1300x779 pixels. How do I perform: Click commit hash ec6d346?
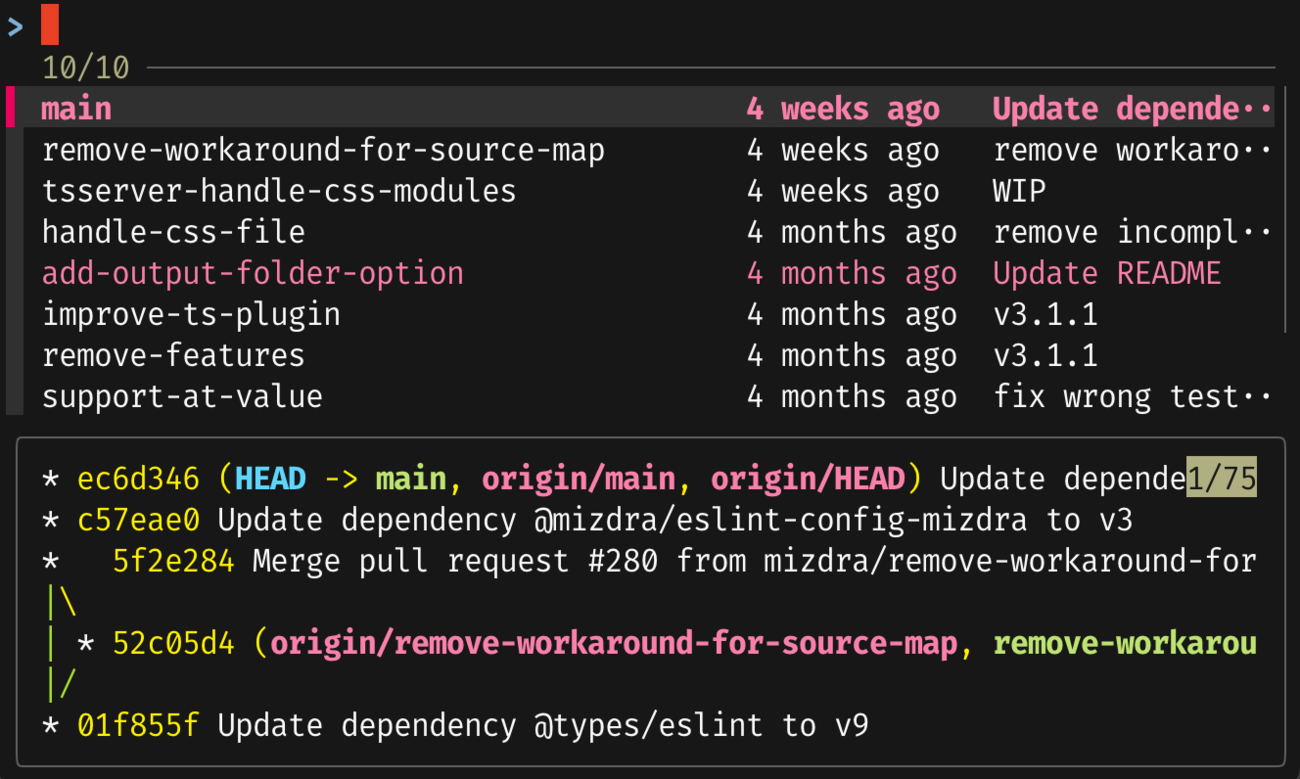(138, 479)
